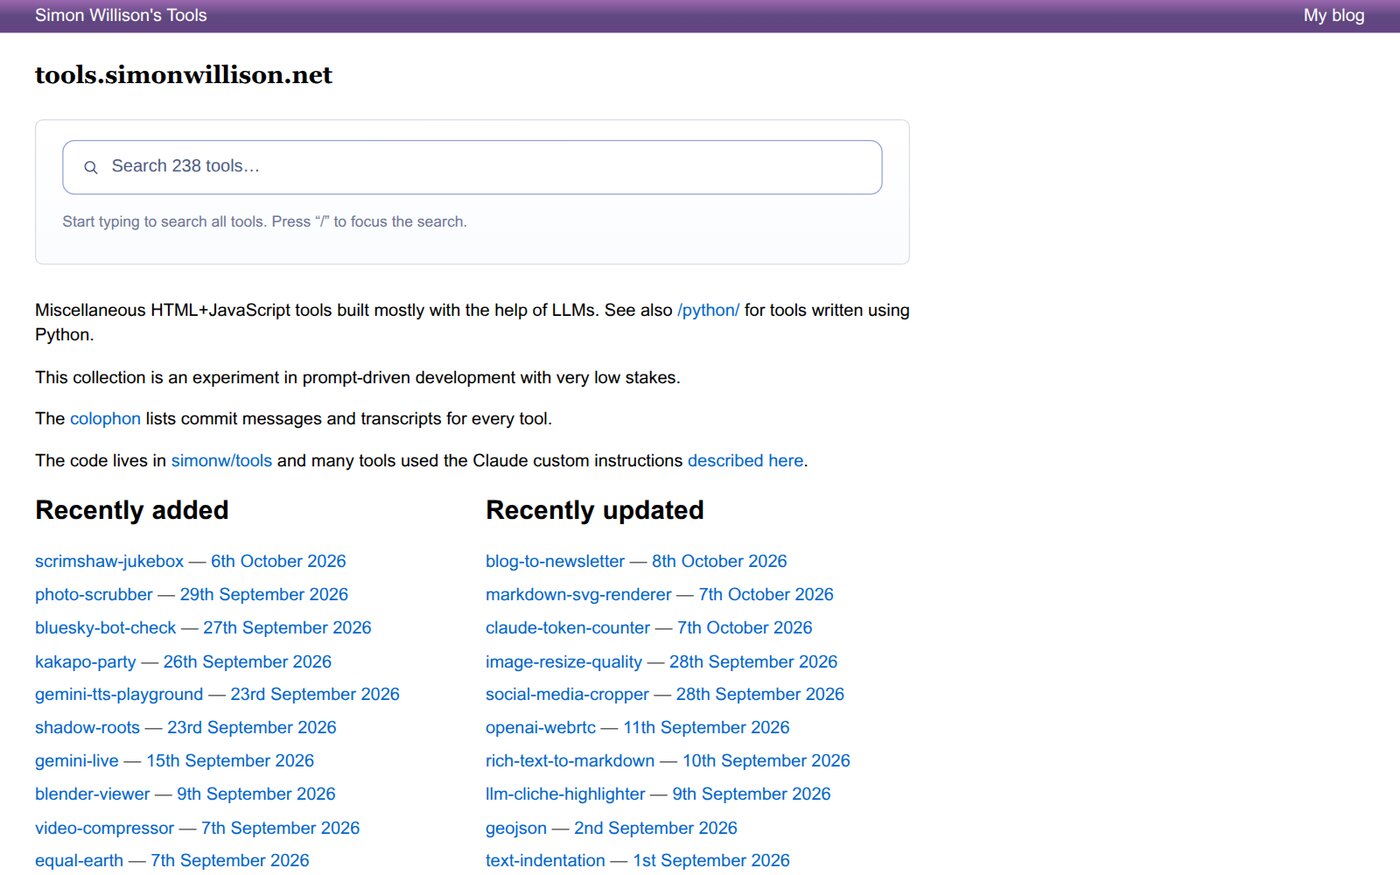Click the '29th September 2026' date
Image resolution: width=1400 pixels, height=875 pixels.
pyautogui.click(x=264, y=594)
